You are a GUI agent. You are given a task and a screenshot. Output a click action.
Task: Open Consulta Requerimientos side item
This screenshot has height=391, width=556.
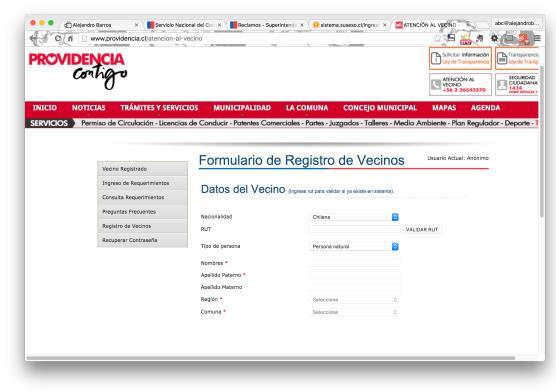(143, 197)
